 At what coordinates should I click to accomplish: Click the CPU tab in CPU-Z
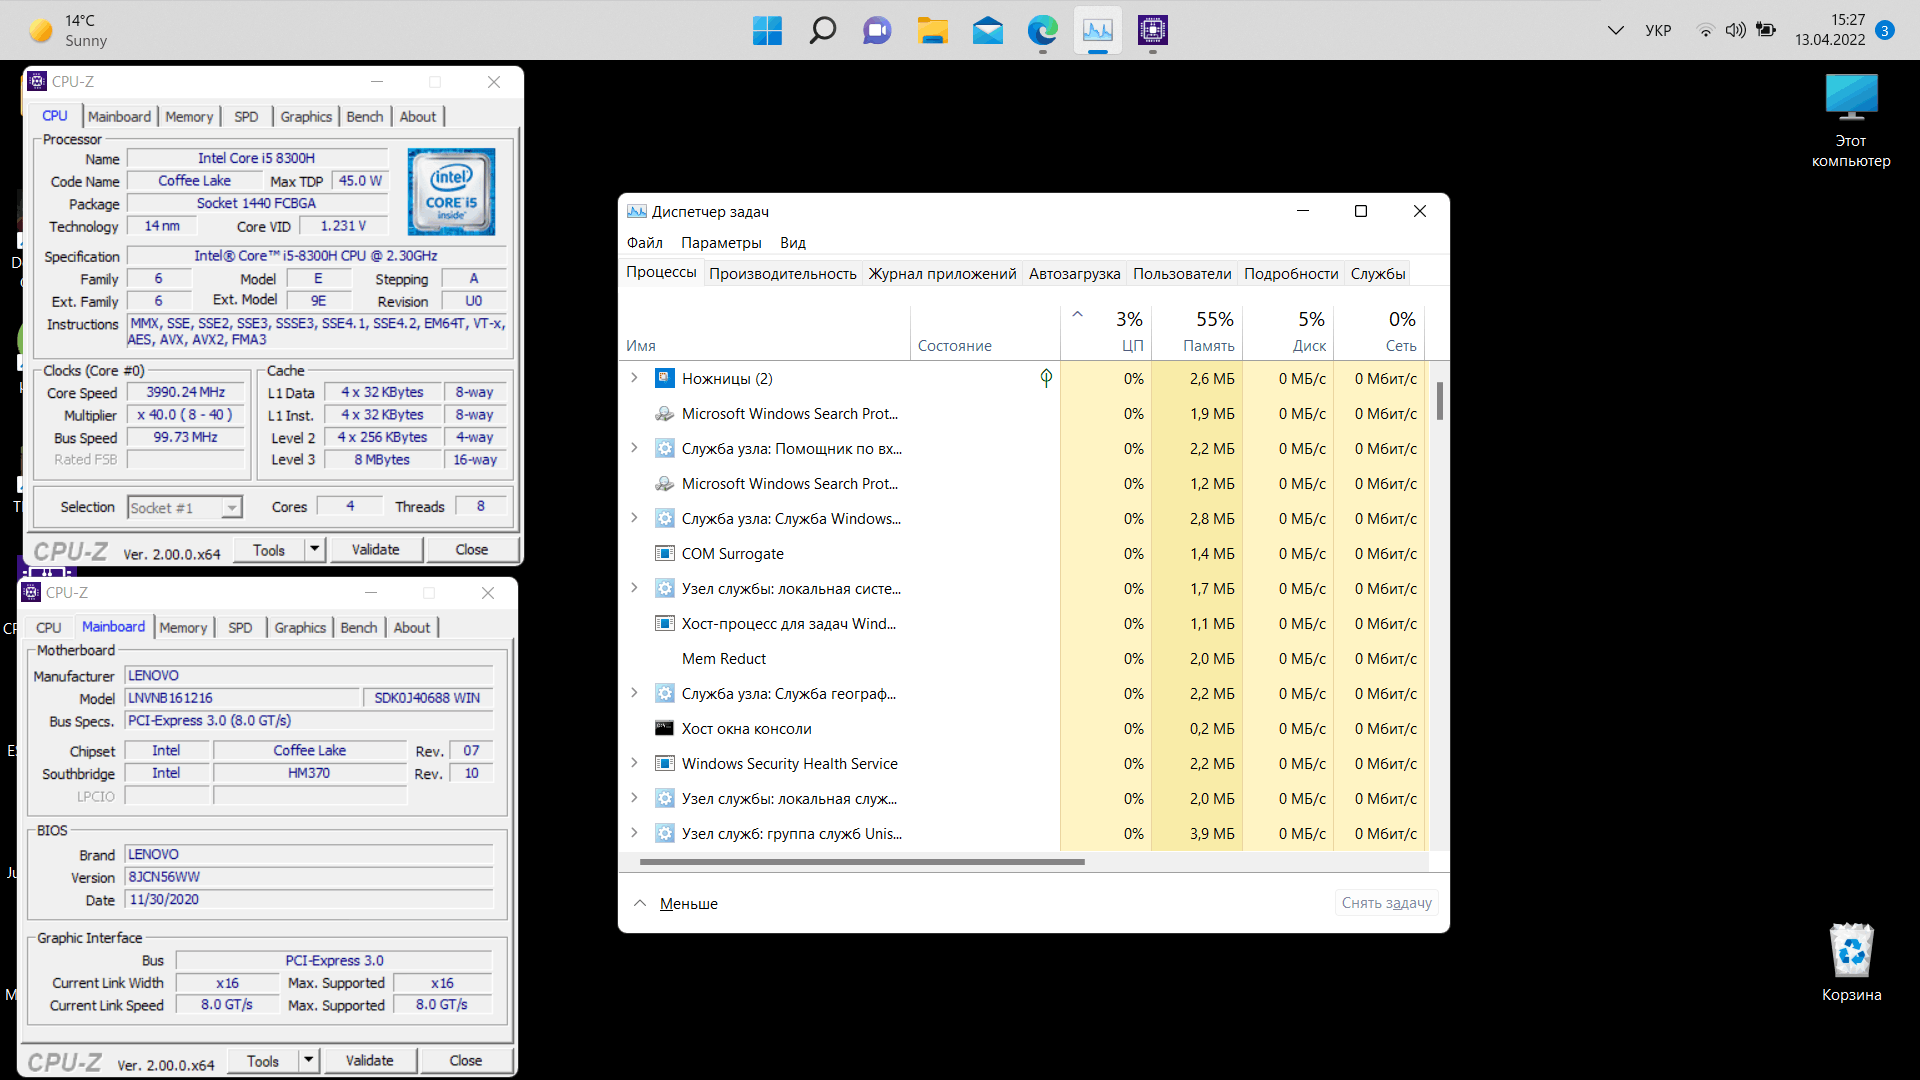[54, 116]
